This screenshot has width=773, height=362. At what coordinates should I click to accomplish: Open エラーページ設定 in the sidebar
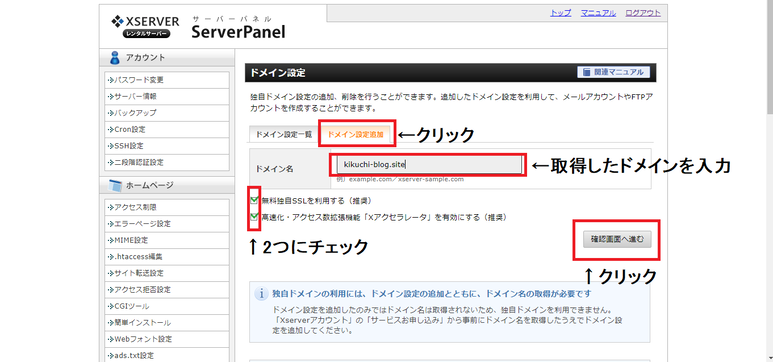click(x=167, y=224)
